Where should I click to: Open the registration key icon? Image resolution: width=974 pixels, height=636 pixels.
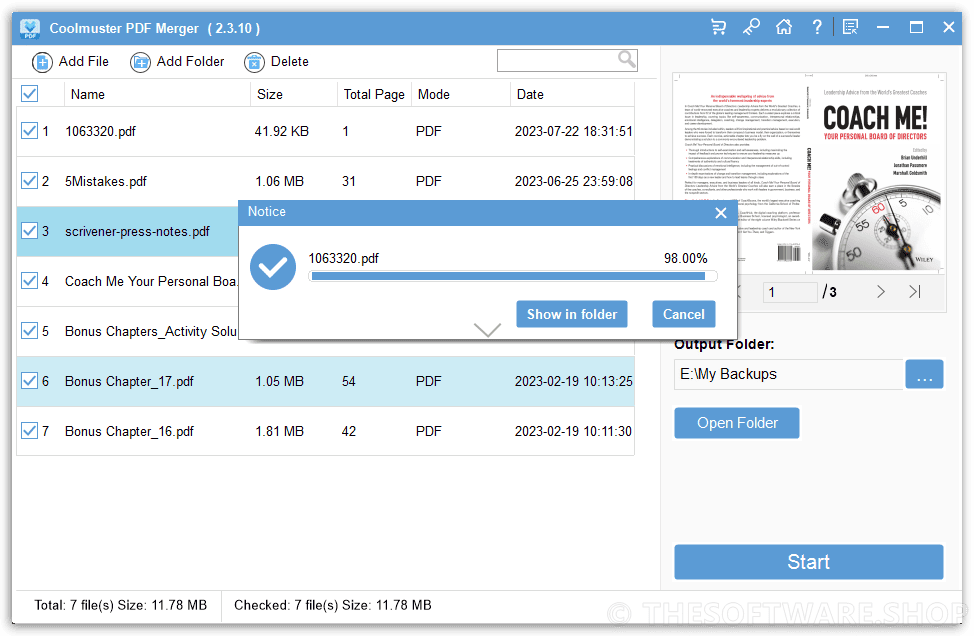point(751,27)
